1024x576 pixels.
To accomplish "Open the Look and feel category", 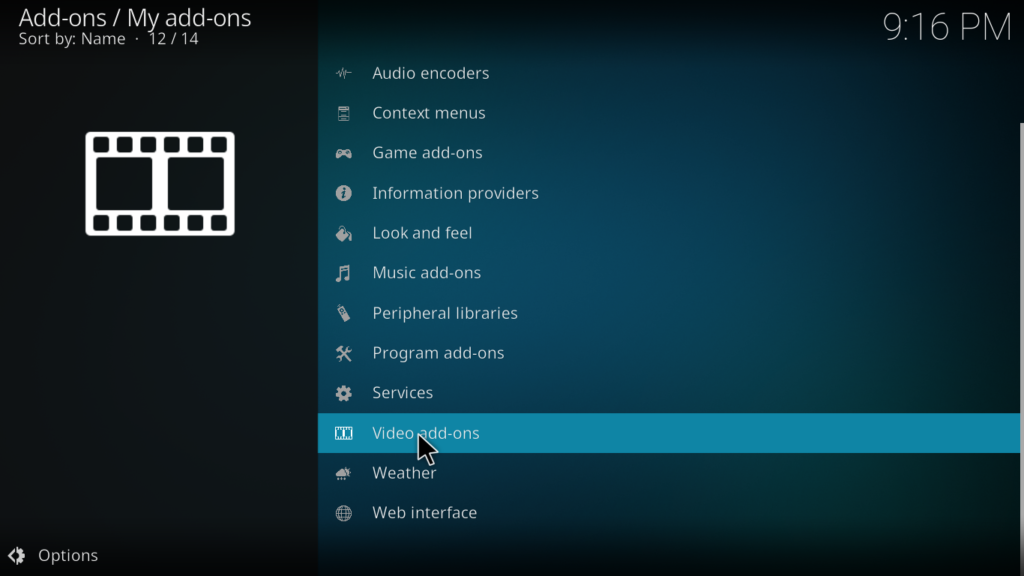I will [422, 233].
